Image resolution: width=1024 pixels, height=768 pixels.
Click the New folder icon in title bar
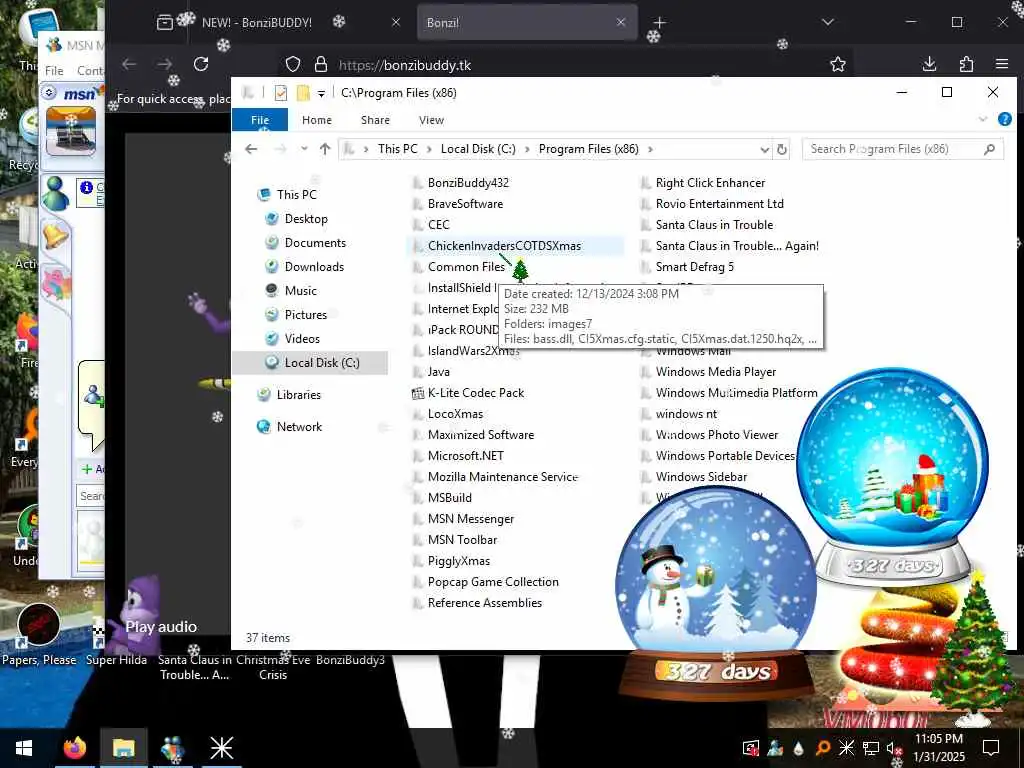pos(303,93)
